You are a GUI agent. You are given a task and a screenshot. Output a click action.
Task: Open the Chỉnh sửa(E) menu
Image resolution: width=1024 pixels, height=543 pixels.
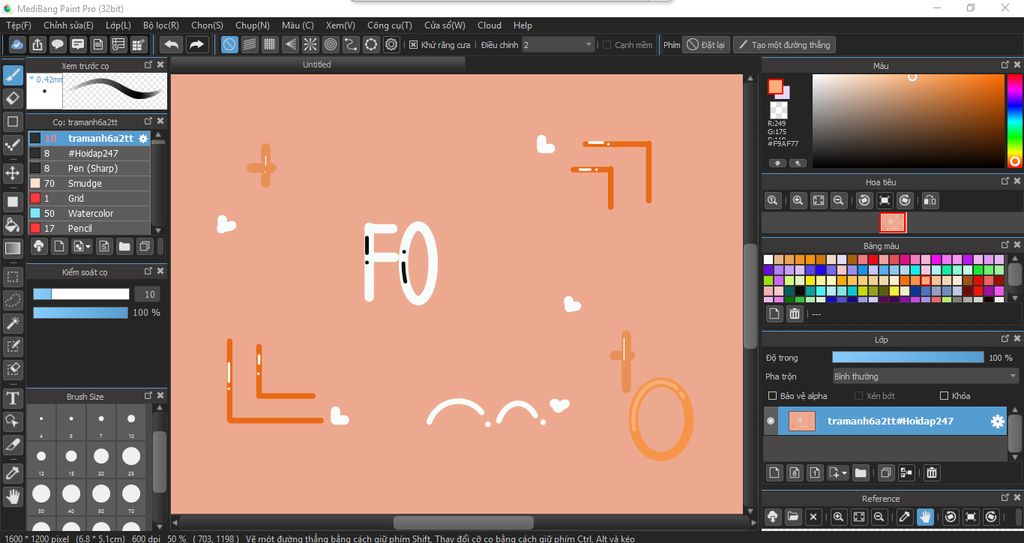(x=68, y=25)
